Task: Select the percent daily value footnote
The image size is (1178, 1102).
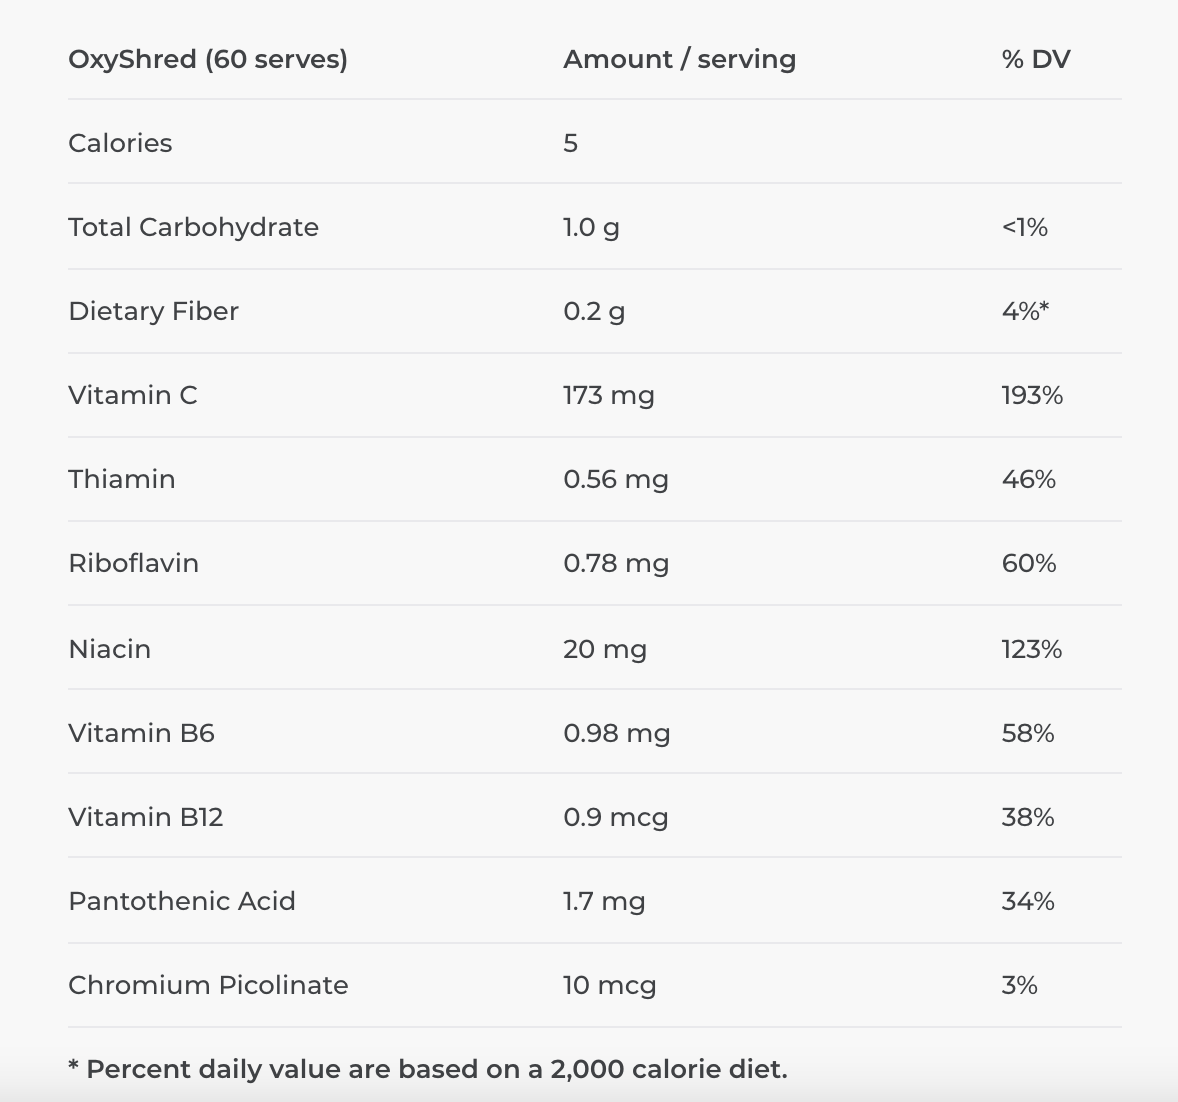Action: [428, 1070]
